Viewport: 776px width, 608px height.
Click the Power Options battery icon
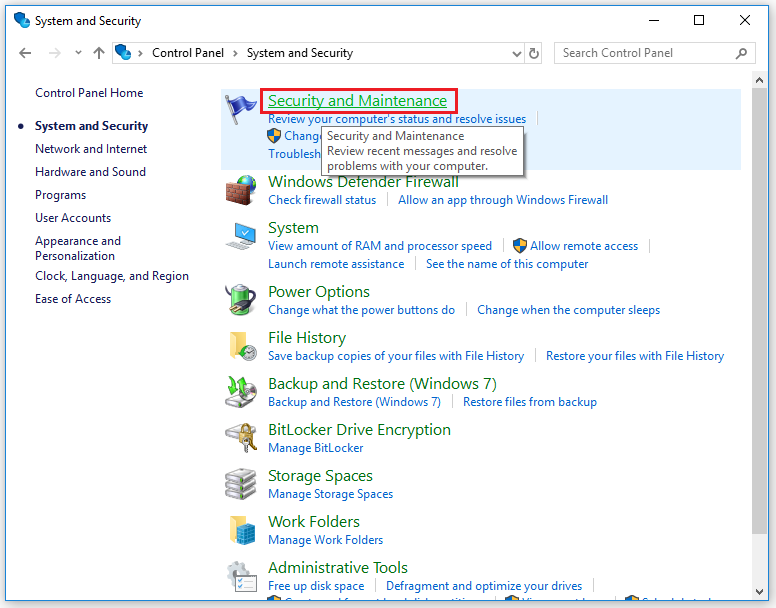[241, 299]
